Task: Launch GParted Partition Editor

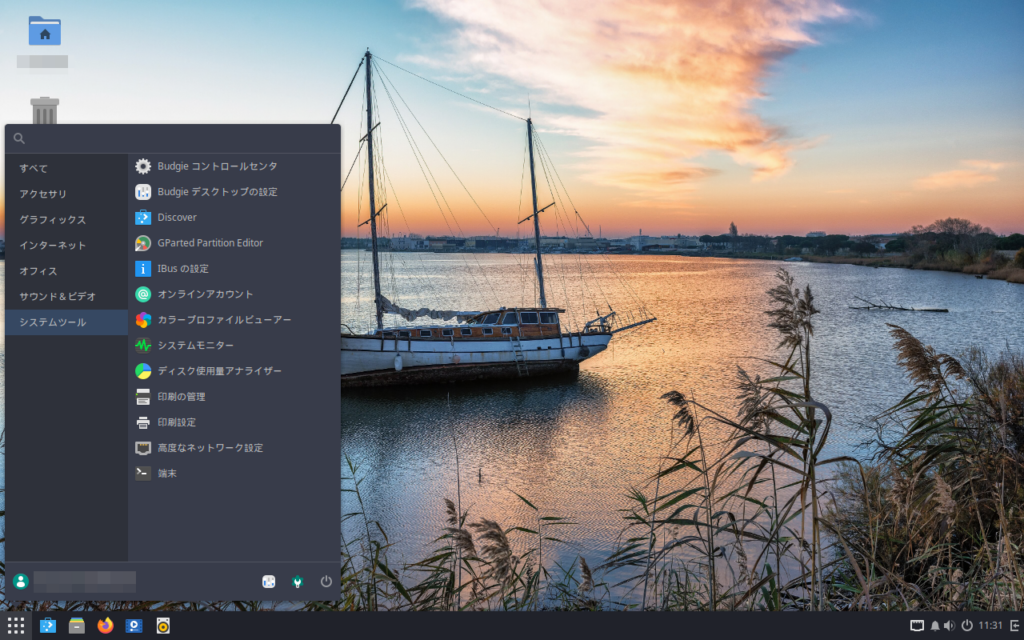Action: [x=210, y=243]
